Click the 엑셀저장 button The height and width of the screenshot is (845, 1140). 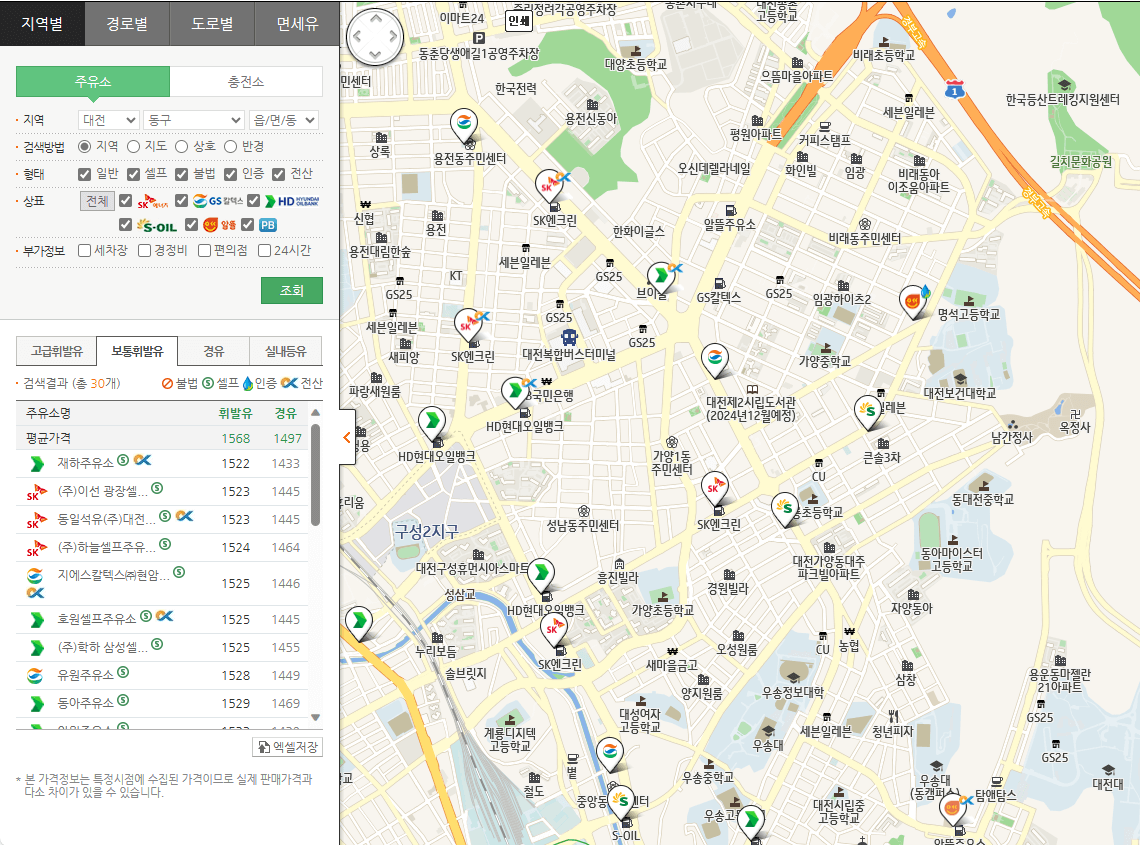287,747
